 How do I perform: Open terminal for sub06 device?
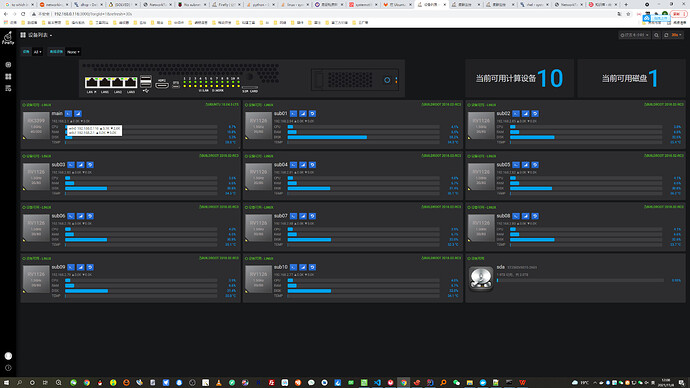click(71, 216)
